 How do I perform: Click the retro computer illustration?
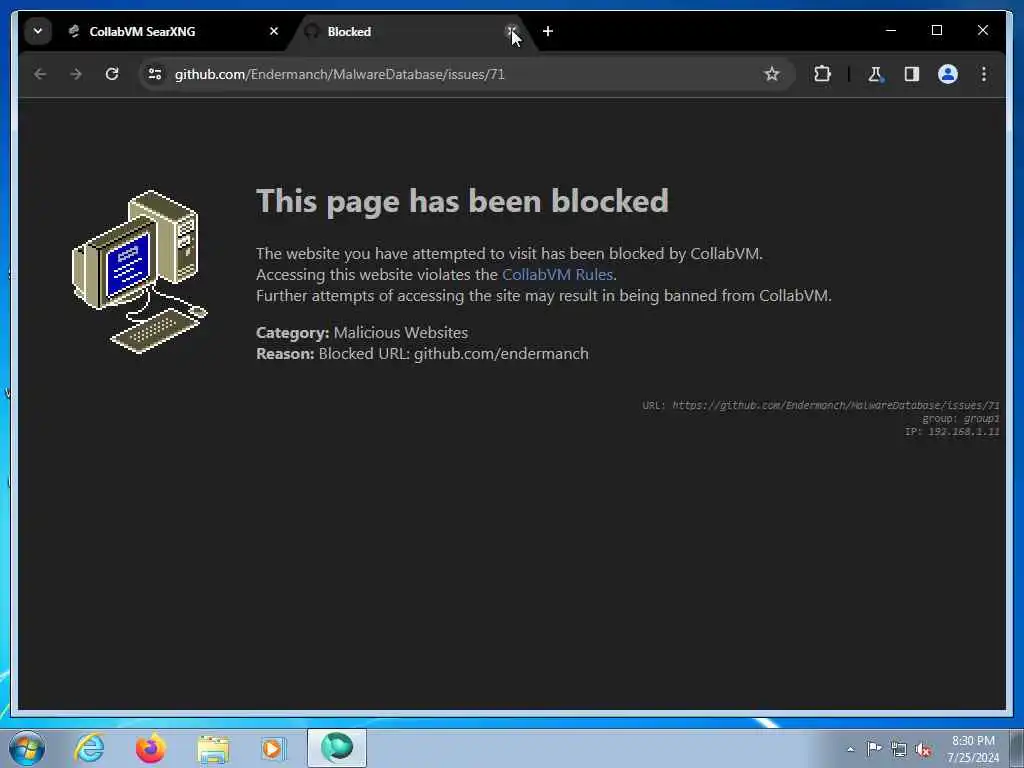point(139,271)
